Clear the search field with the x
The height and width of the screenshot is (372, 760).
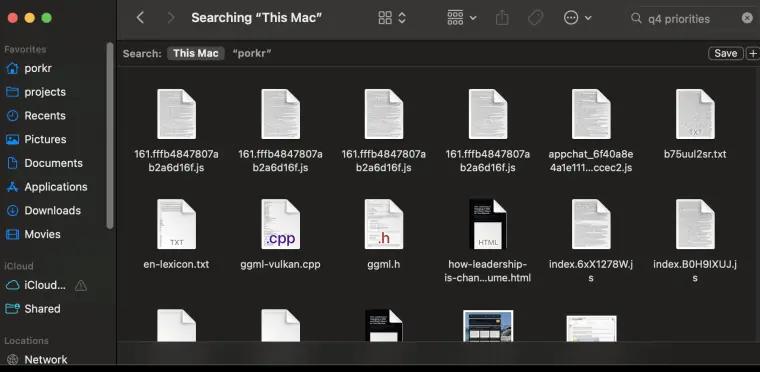tap(747, 18)
